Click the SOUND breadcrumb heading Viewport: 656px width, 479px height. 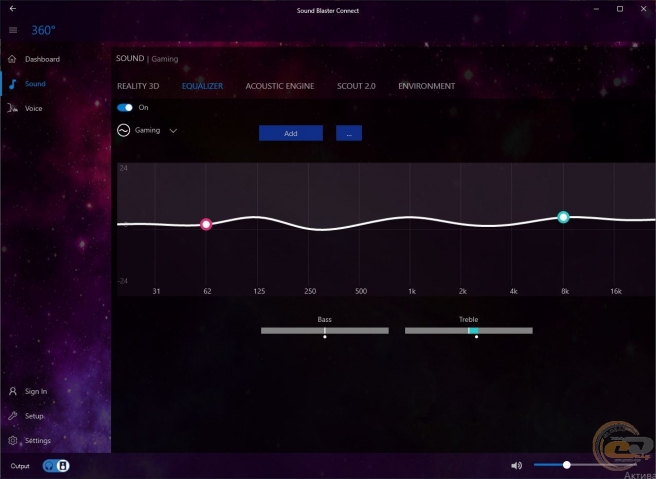130,59
